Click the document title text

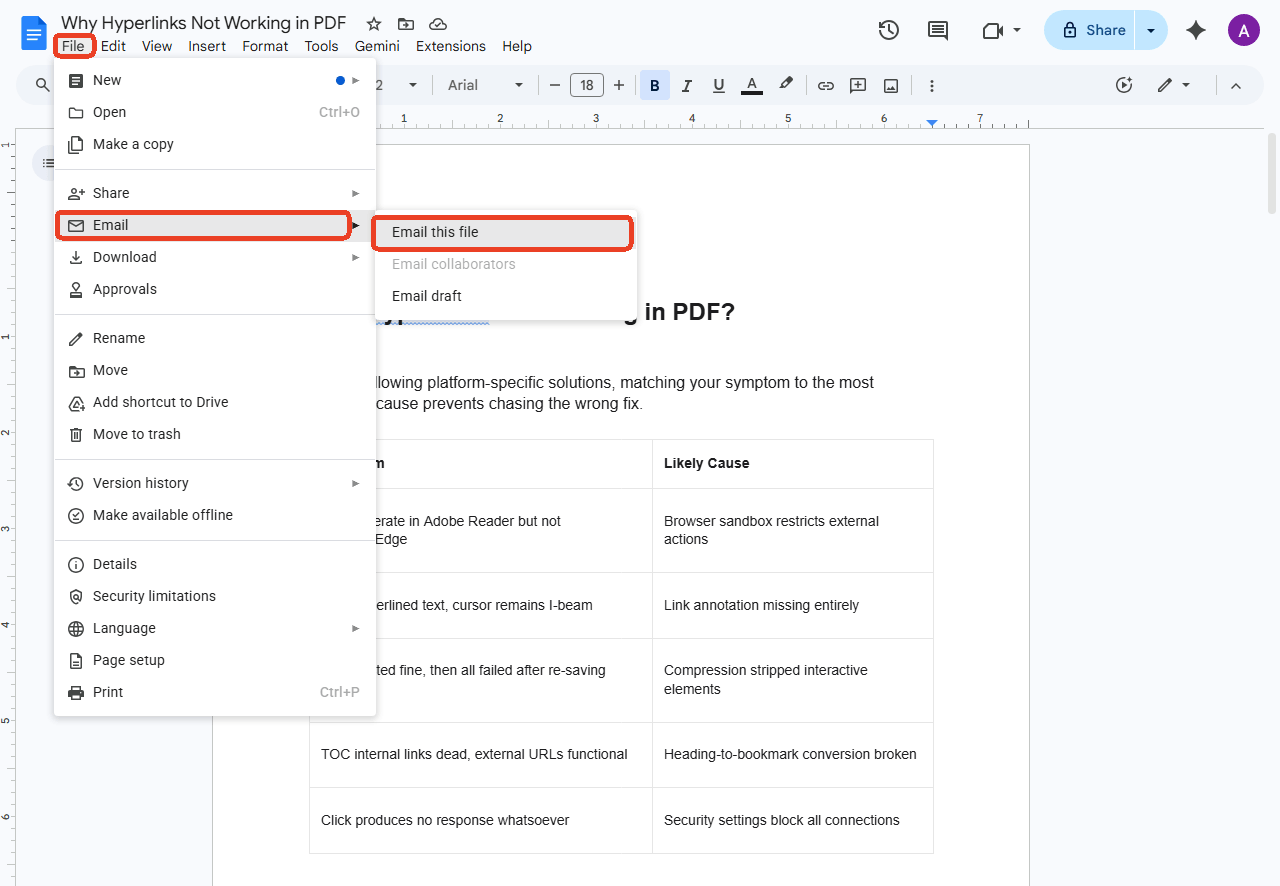coord(204,23)
